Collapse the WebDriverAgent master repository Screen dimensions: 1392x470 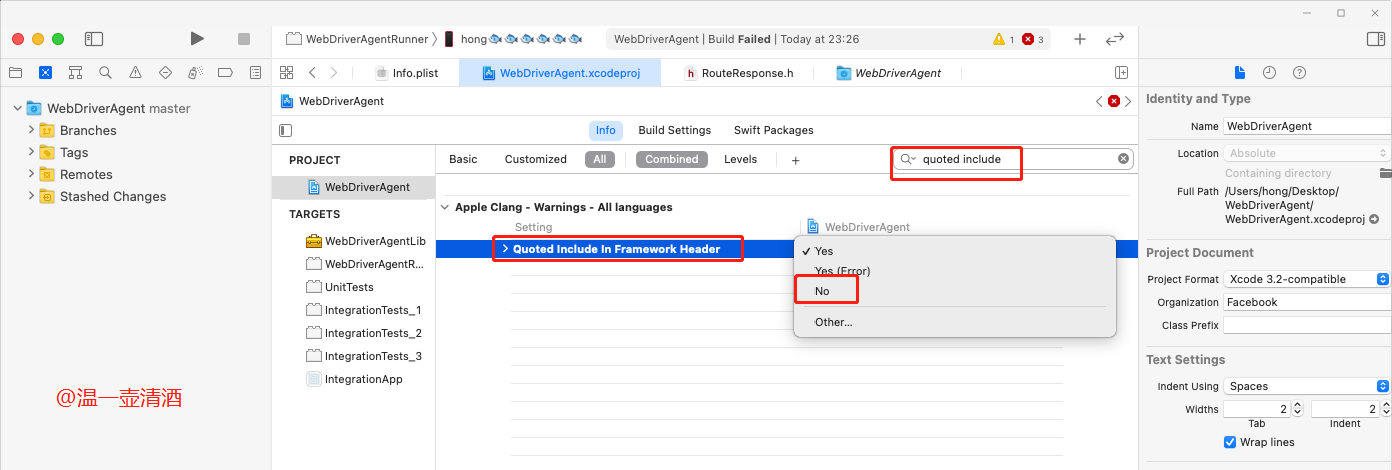tap(17, 108)
